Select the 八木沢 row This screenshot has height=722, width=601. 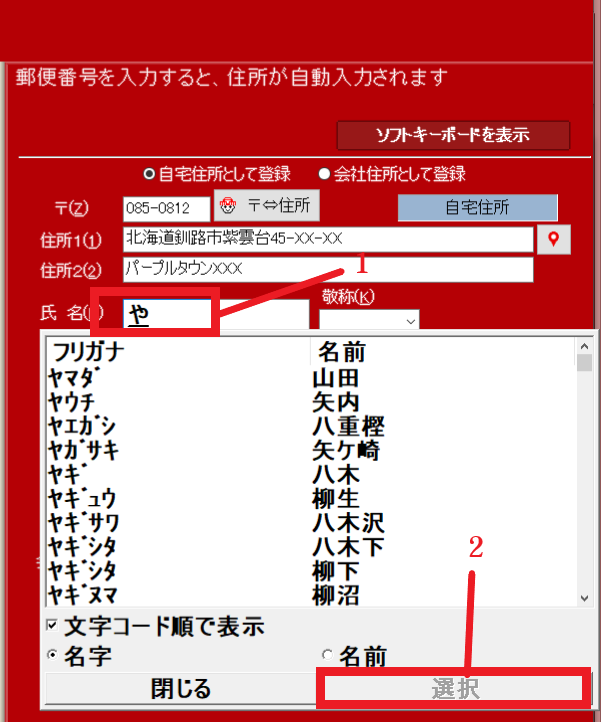pyautogui.click(x=311, y=524)
